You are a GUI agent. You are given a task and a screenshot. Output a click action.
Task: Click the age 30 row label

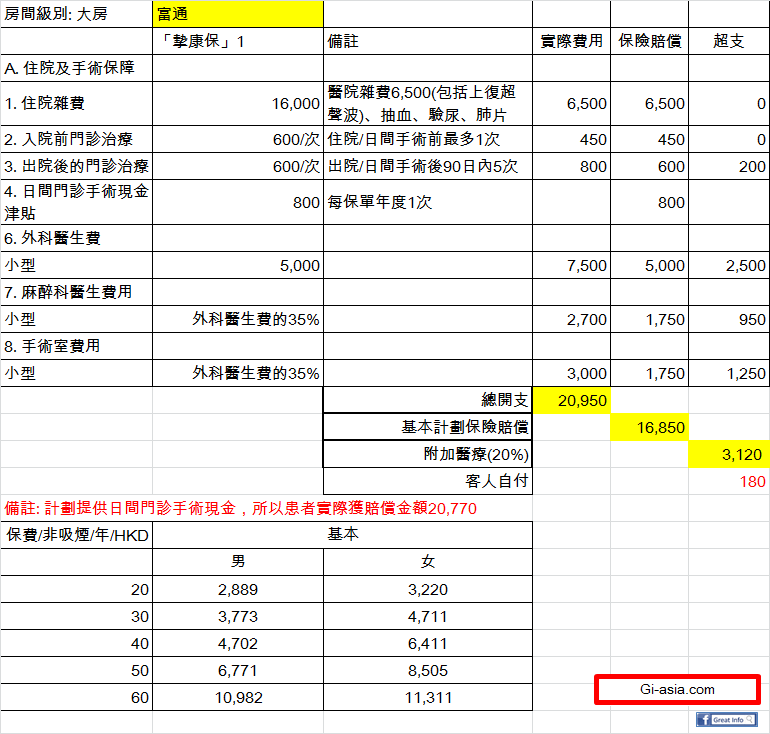point(77,616)
